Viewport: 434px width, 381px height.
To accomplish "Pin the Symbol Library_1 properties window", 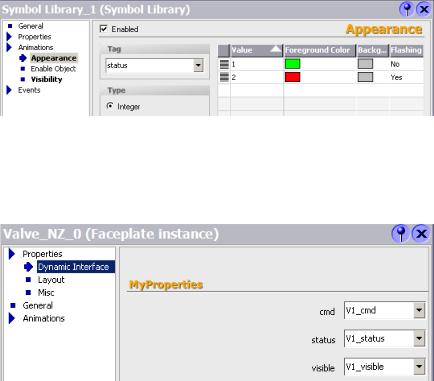I will [407, 9].
